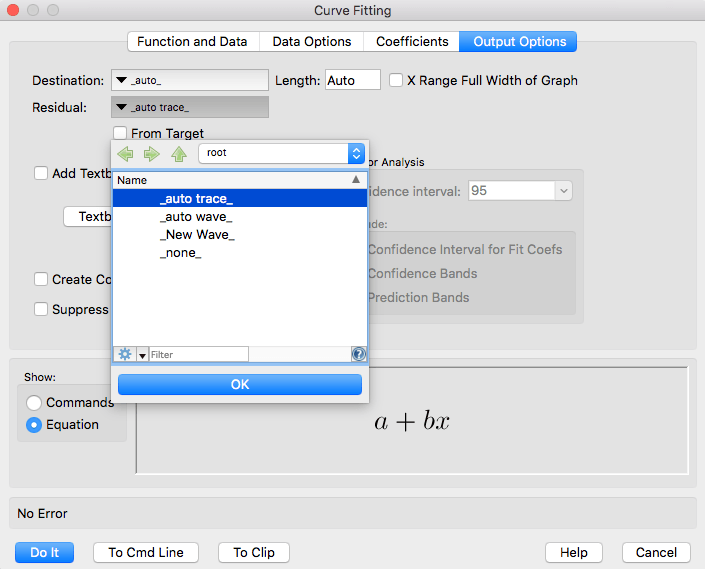Screen dimensions: 705x569
Task: Click the green forward arrow in browser
Action: [x=152, y=154]
